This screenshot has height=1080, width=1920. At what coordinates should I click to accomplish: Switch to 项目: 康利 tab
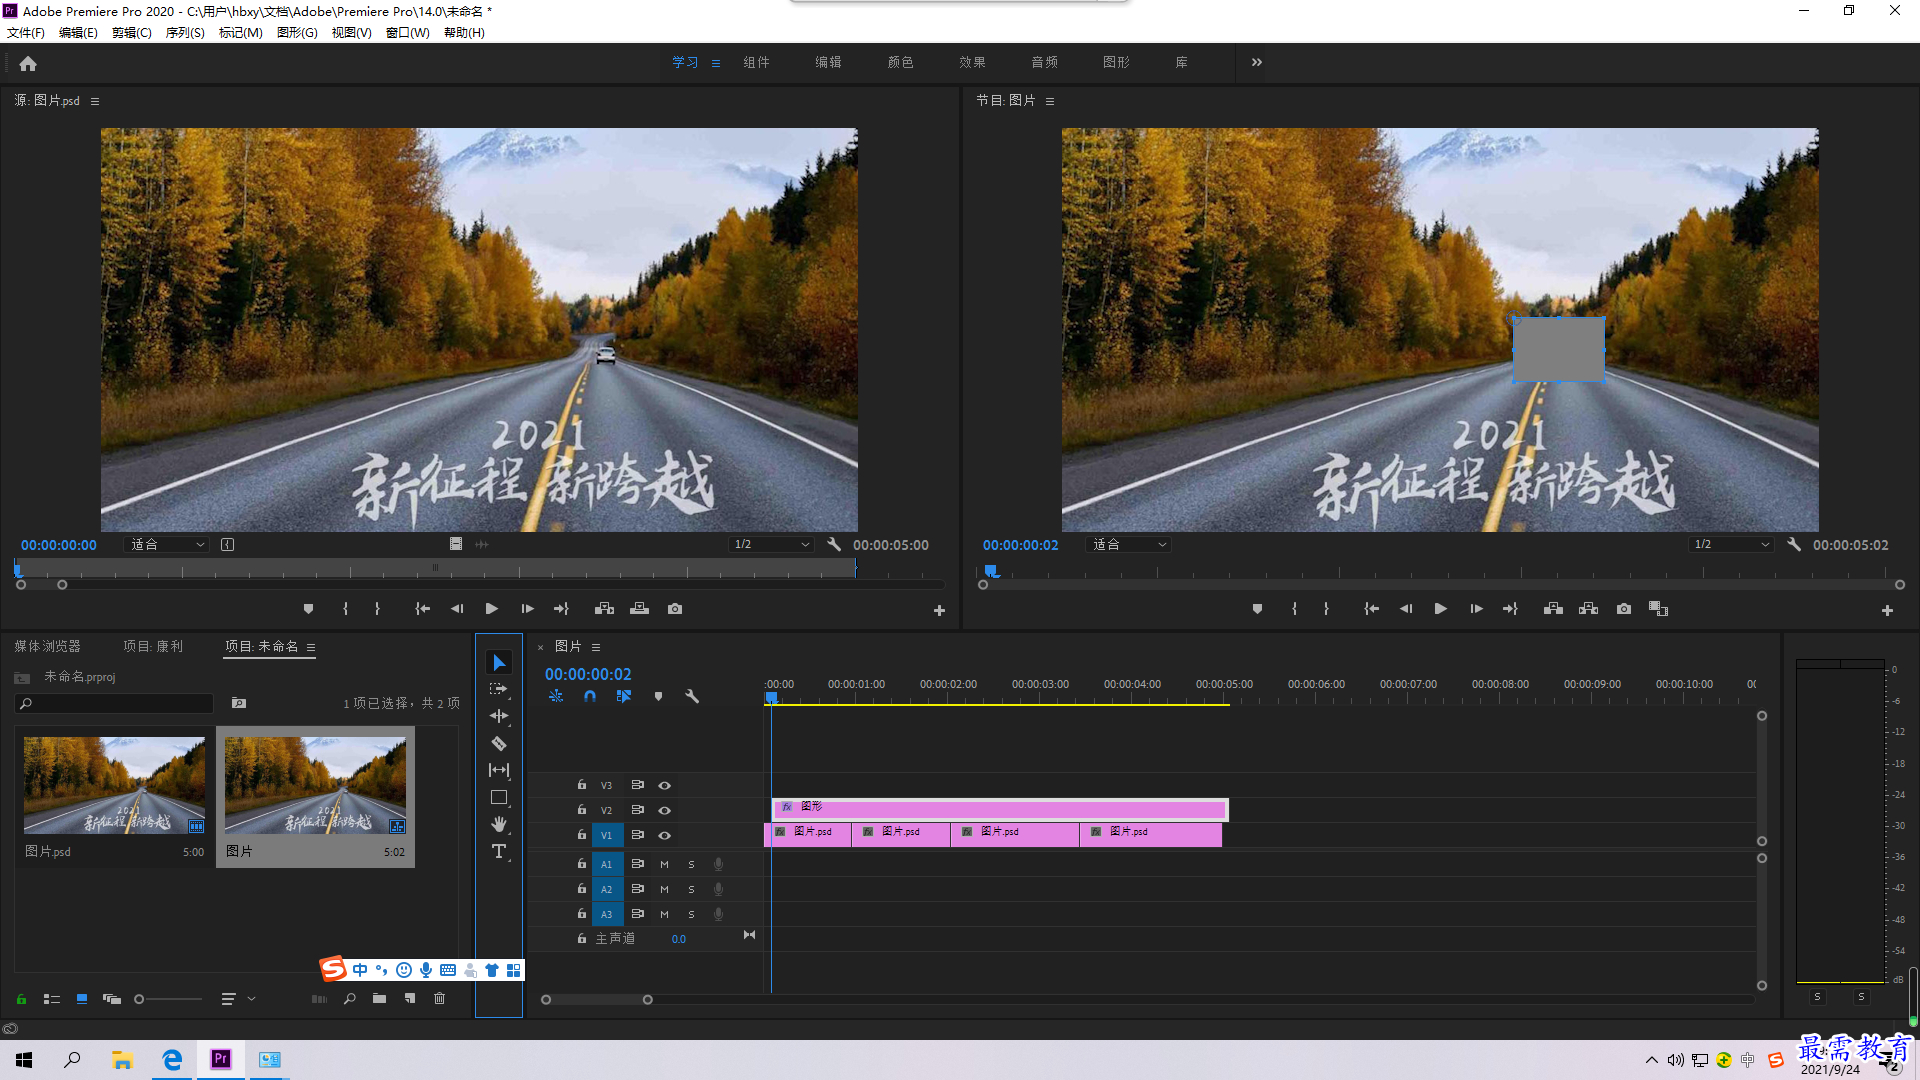[x=153, y=647]
